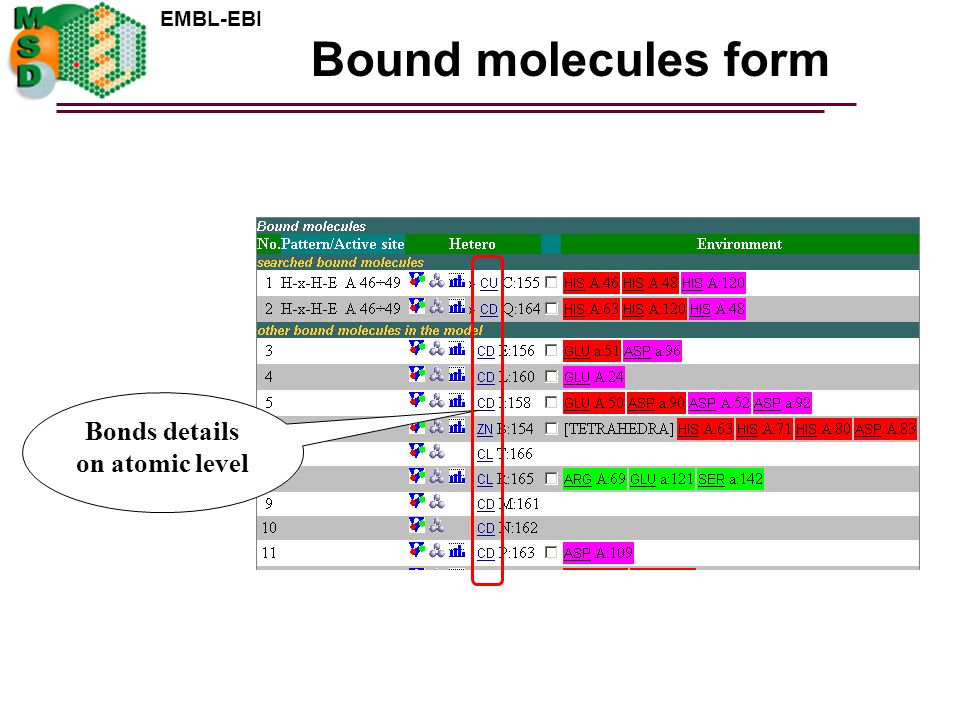Click the MSD logo at top left
This screenshot has width=960, height=720.
[78, 51]
